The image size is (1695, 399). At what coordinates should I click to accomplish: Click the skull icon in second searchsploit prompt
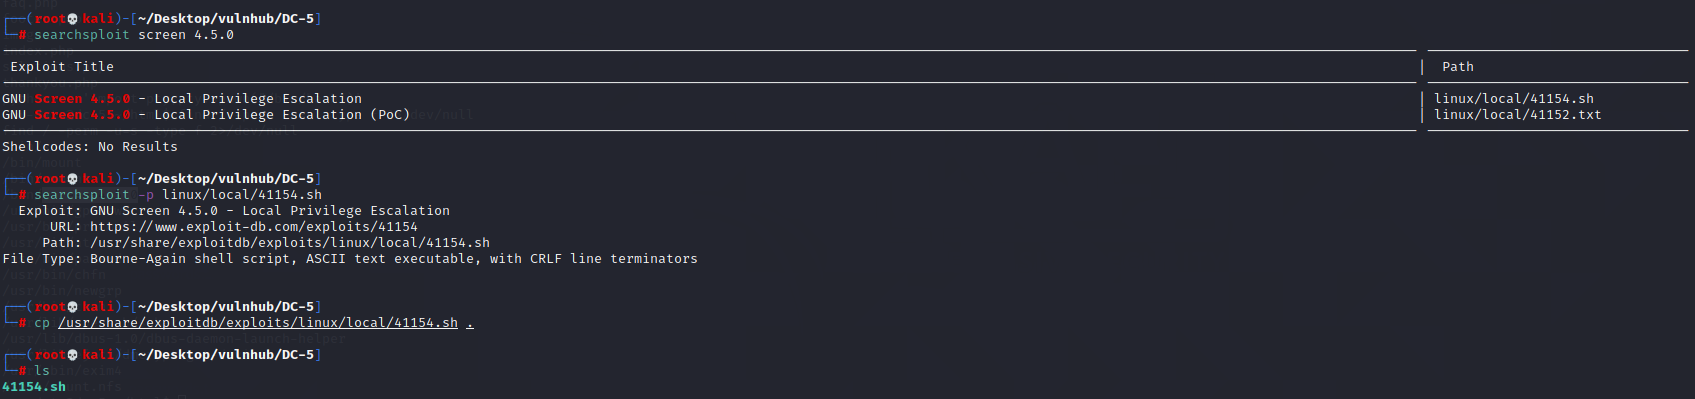(x=73, y=179)
